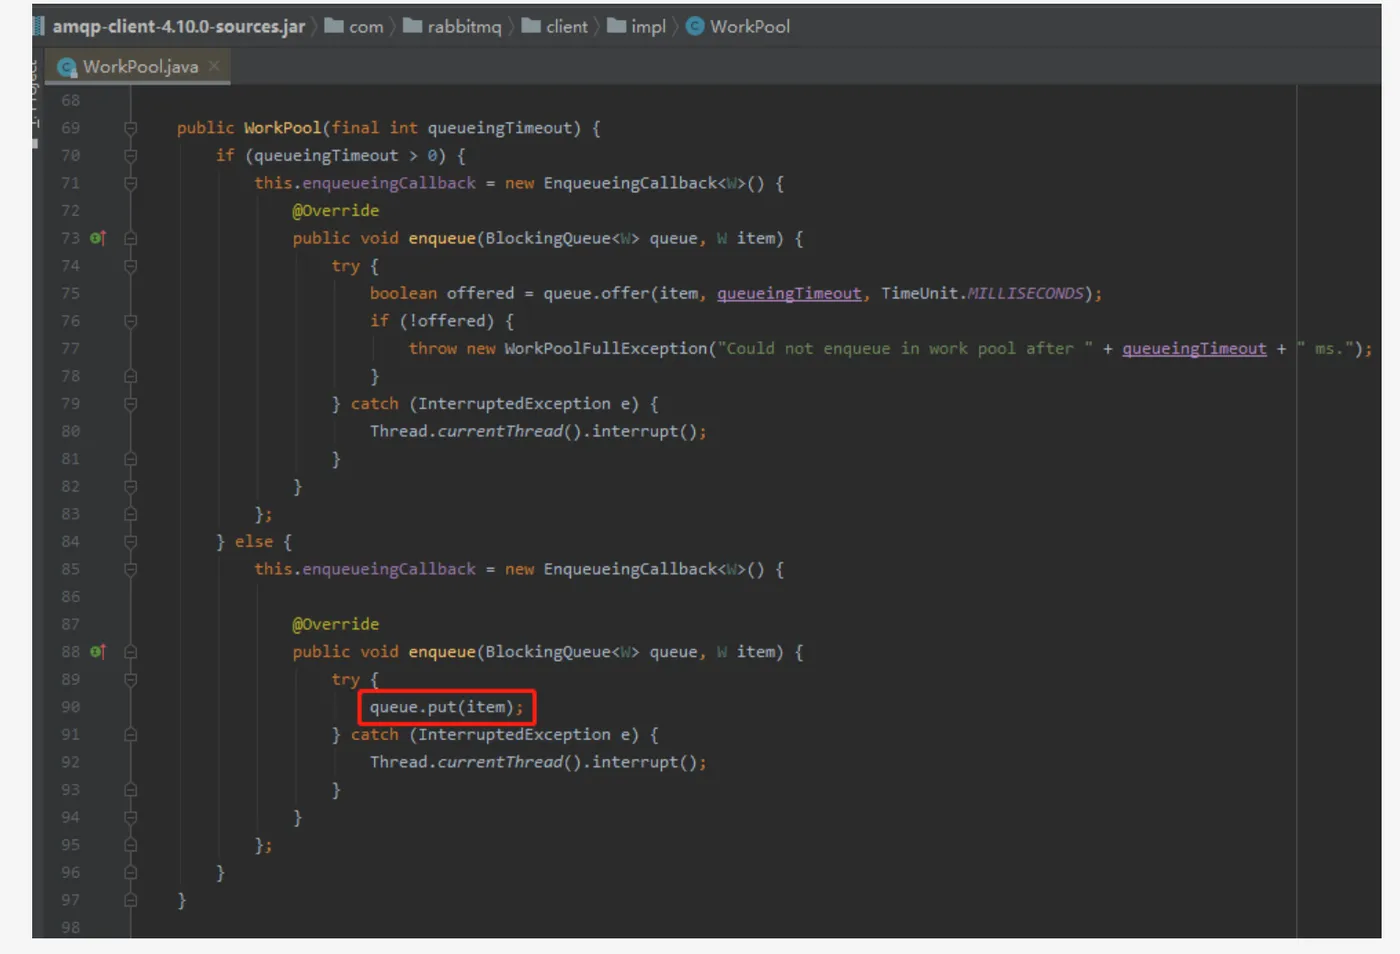Click line number 90 in the gutter
The image size is (1400, 954).
click(x=70, y=707)
